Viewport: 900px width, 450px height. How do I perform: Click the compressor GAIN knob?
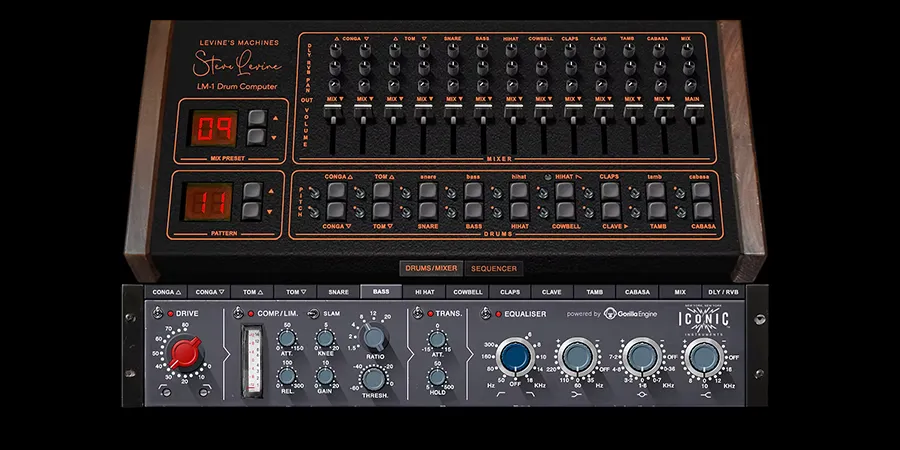coord(325,376)
